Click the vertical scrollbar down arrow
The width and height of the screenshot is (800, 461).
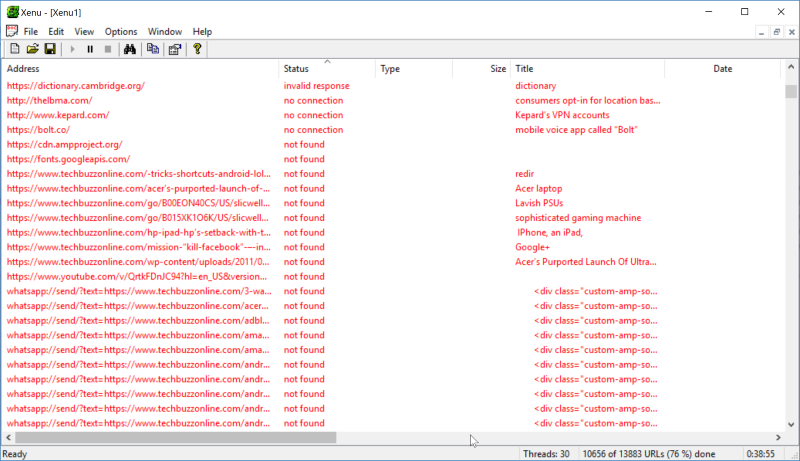(791, 424)
